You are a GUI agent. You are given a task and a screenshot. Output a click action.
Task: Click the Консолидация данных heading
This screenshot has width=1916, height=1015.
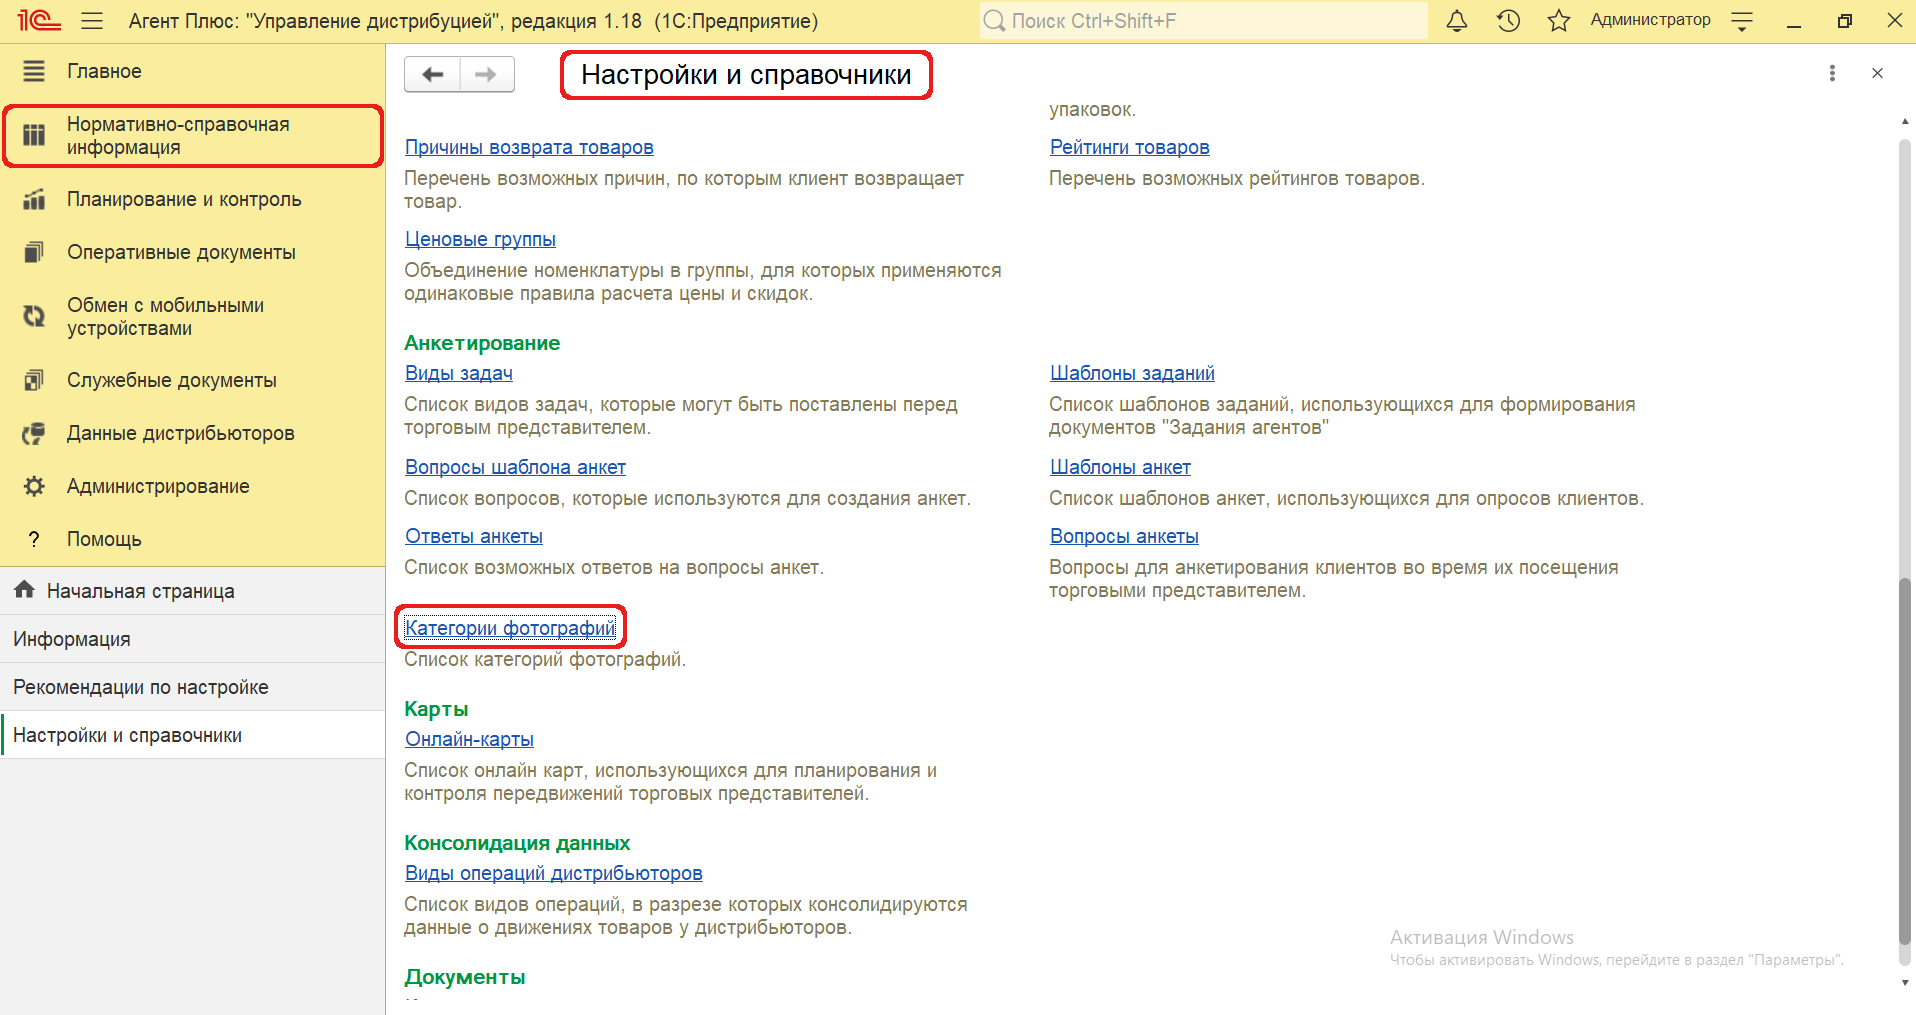click(517, 843)
